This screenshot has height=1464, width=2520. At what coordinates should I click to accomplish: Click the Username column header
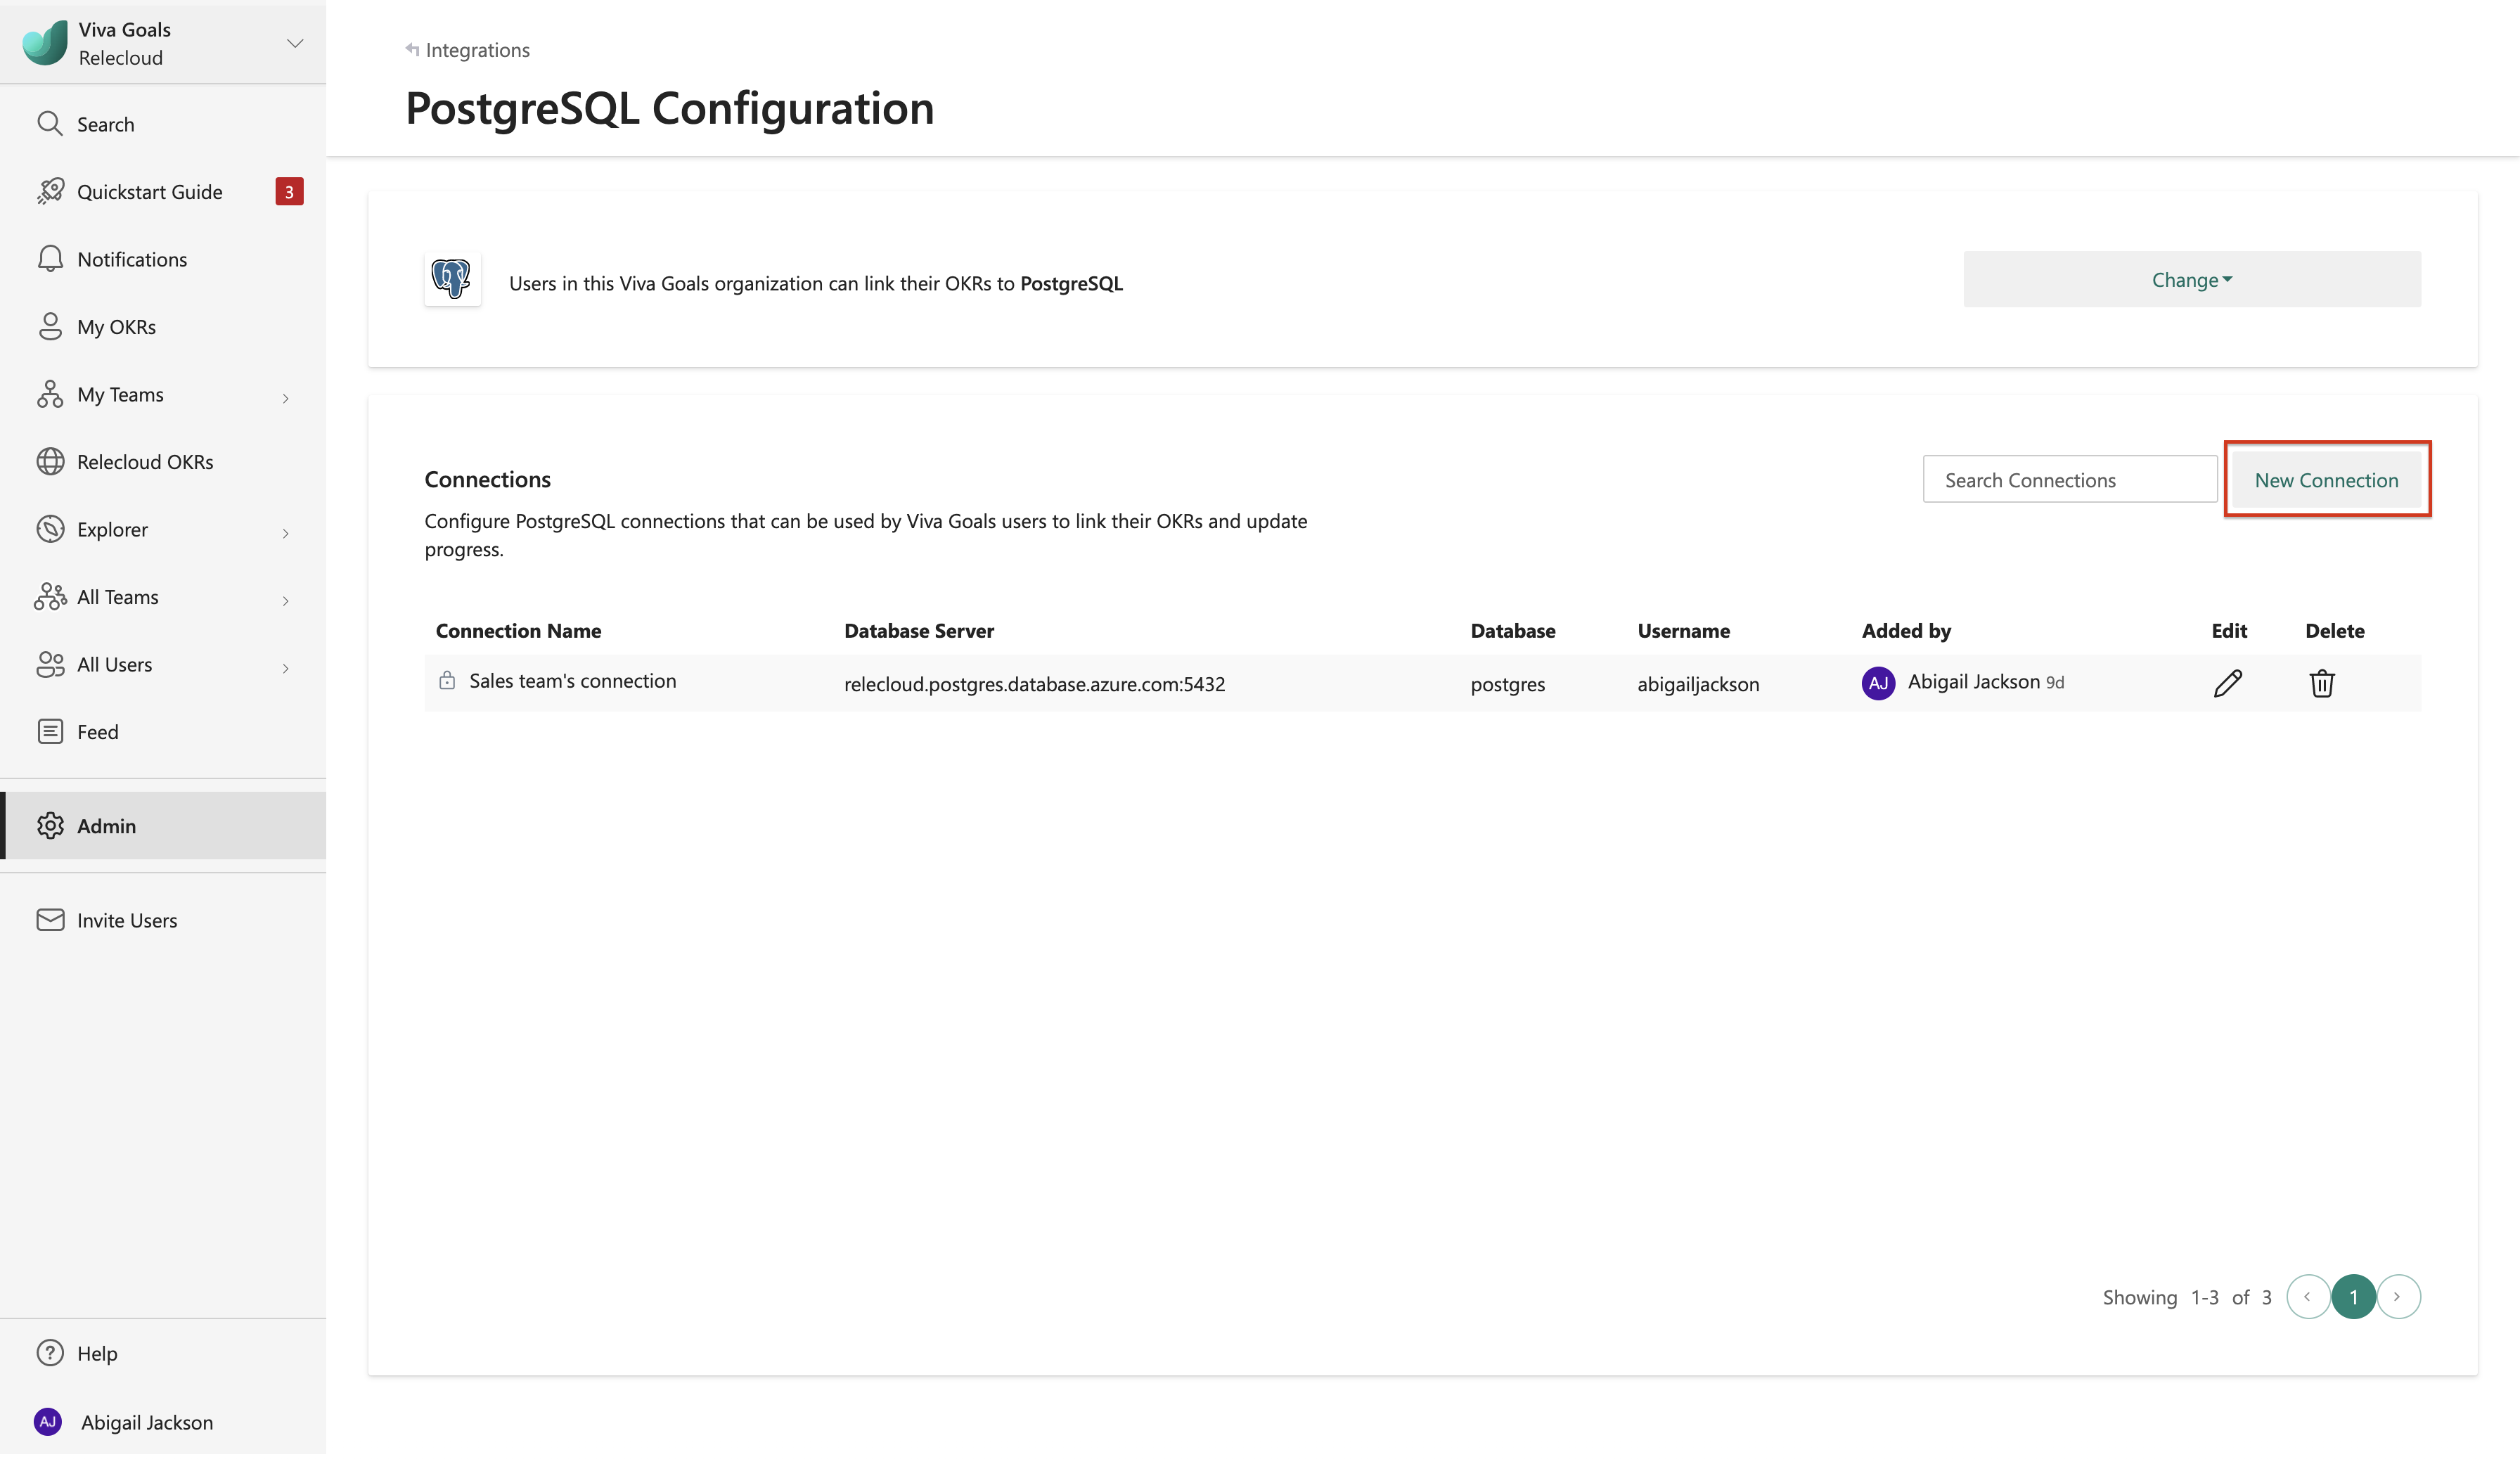click(1683, 630)
